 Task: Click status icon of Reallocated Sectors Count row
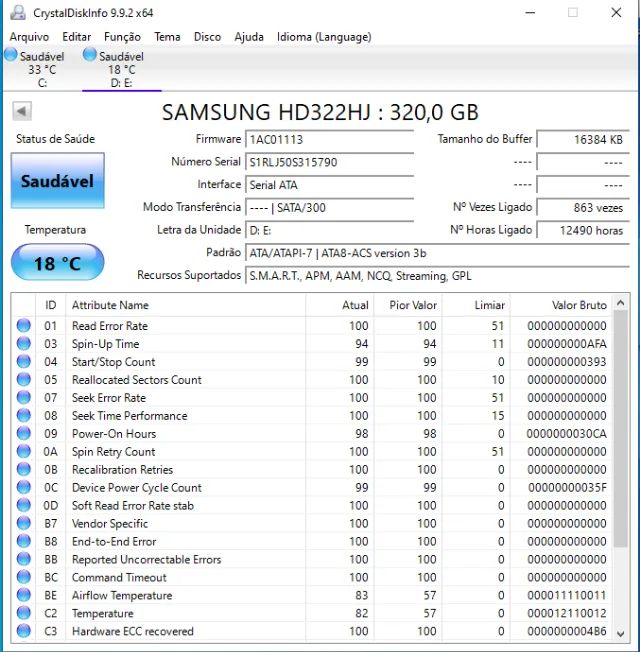pyautogui.click(x=24, y=379)
